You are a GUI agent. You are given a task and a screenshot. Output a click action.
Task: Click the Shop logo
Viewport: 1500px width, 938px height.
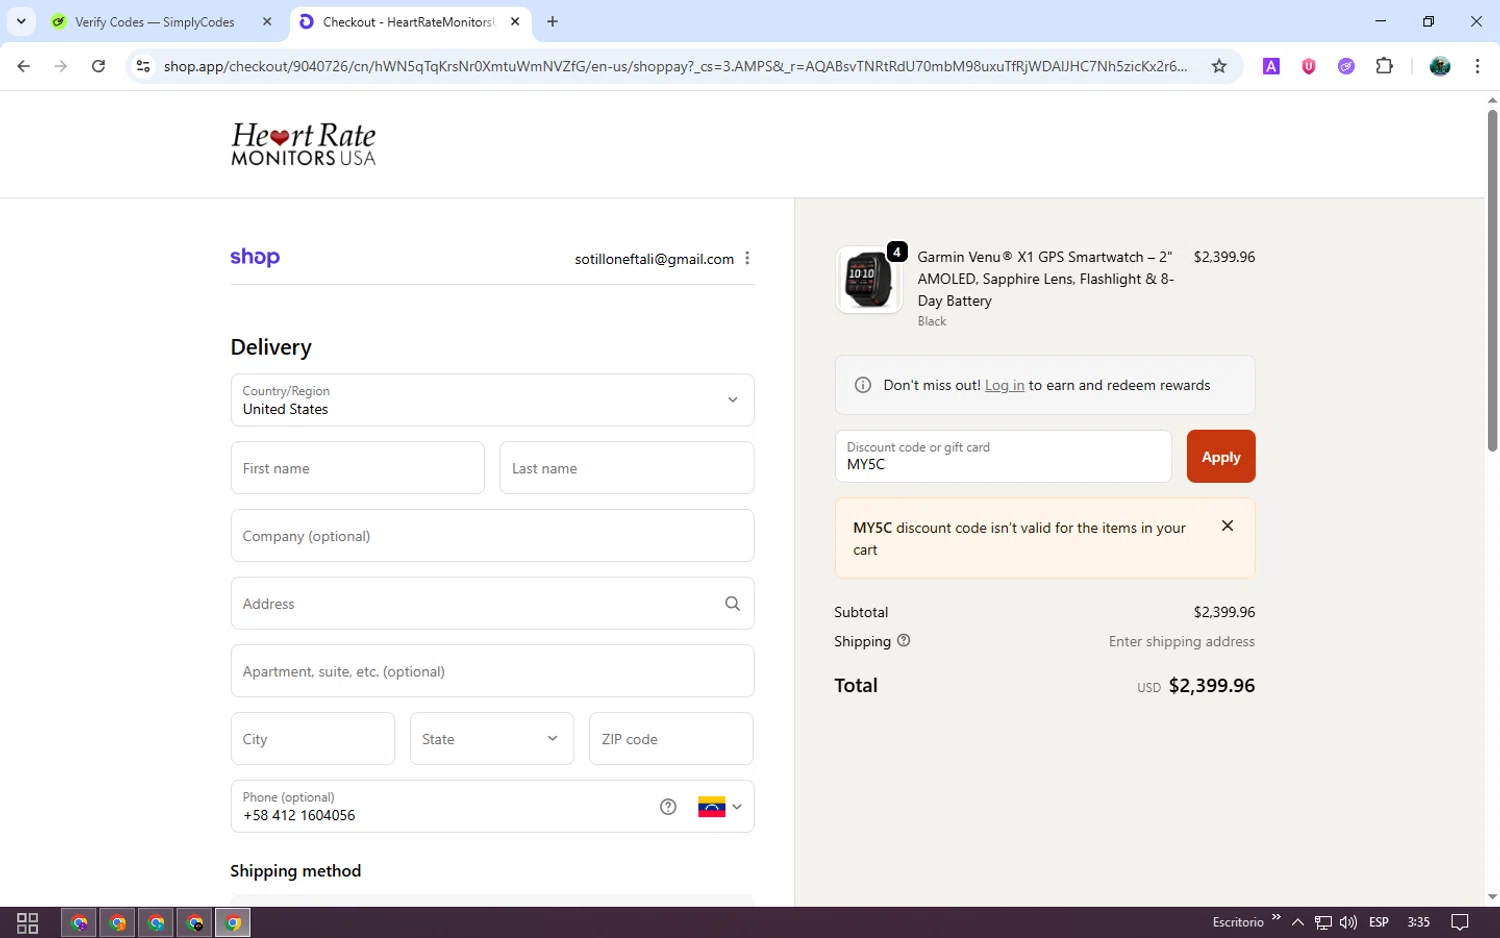[x=255, y=257]
